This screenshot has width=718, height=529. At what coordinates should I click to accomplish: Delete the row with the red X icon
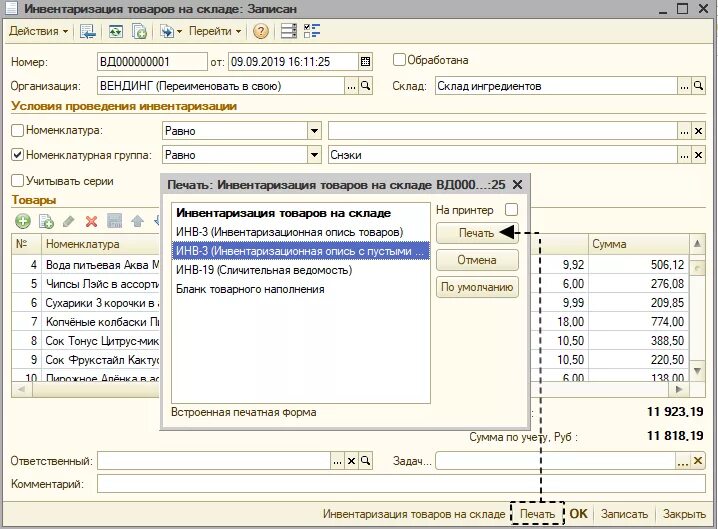point(92,222)
